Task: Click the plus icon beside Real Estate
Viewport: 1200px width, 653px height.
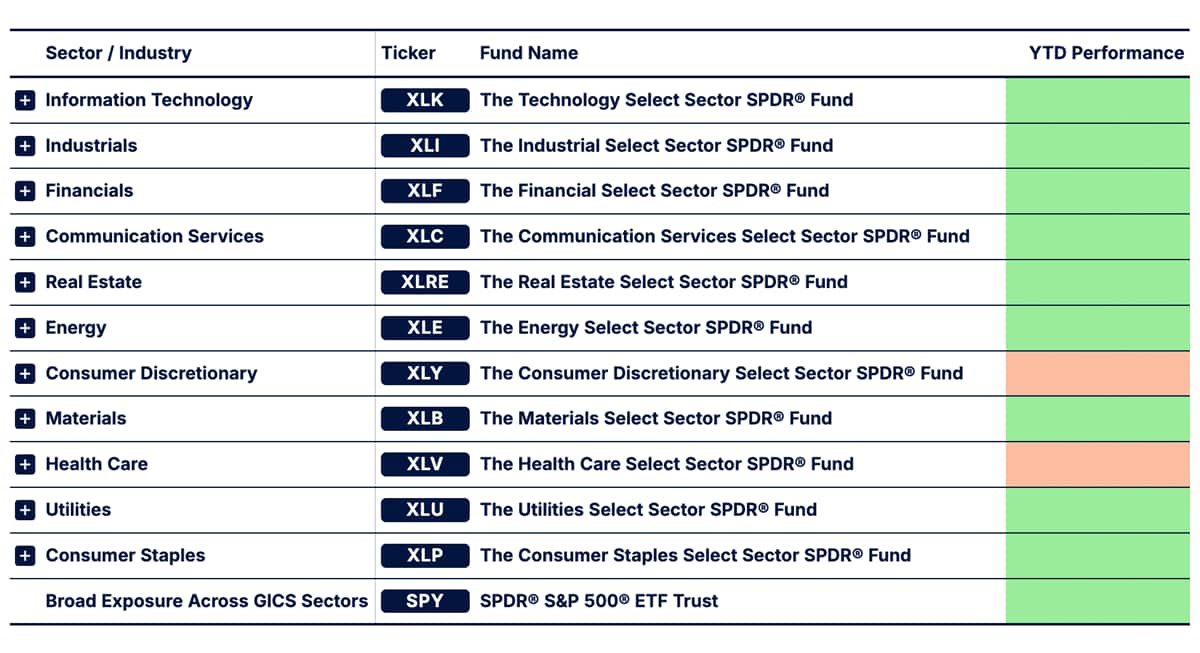Action: point(26,283)
